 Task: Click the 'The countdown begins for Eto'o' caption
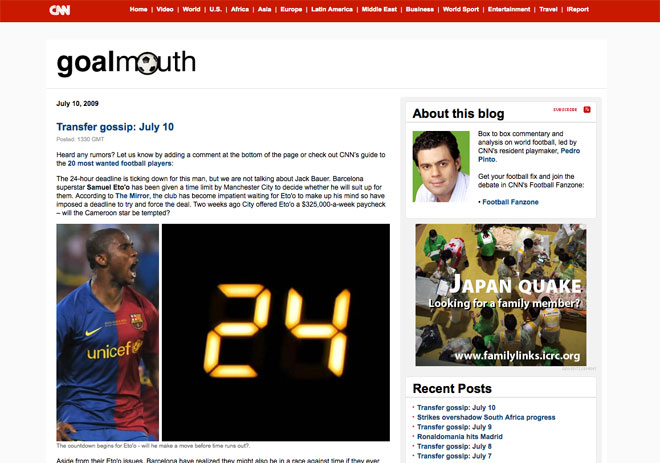tap(153, 446)
